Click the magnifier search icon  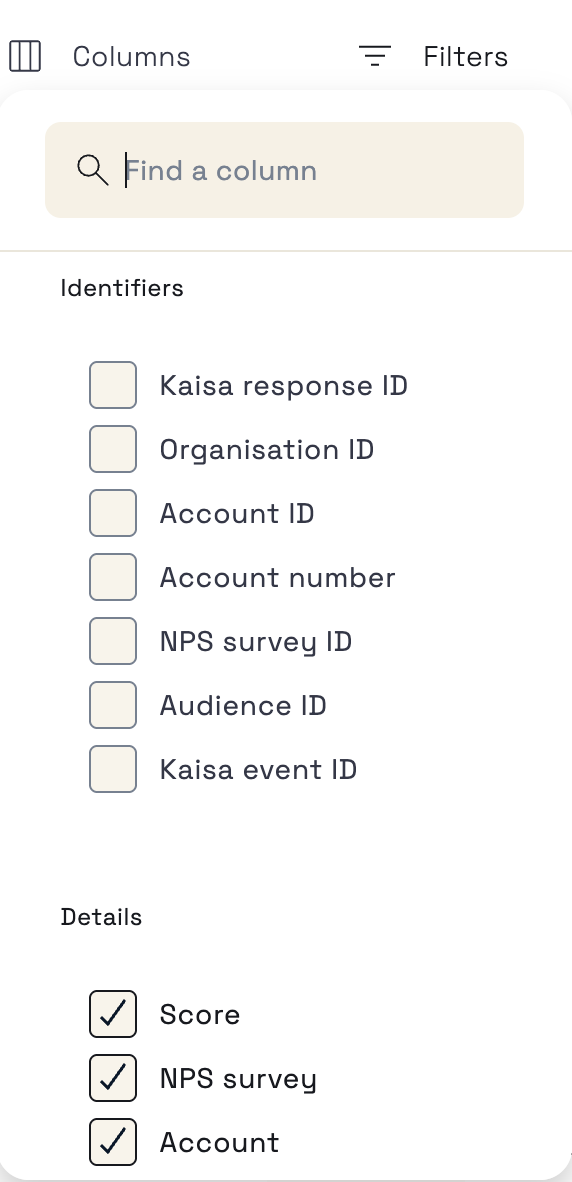coord(93,170)
